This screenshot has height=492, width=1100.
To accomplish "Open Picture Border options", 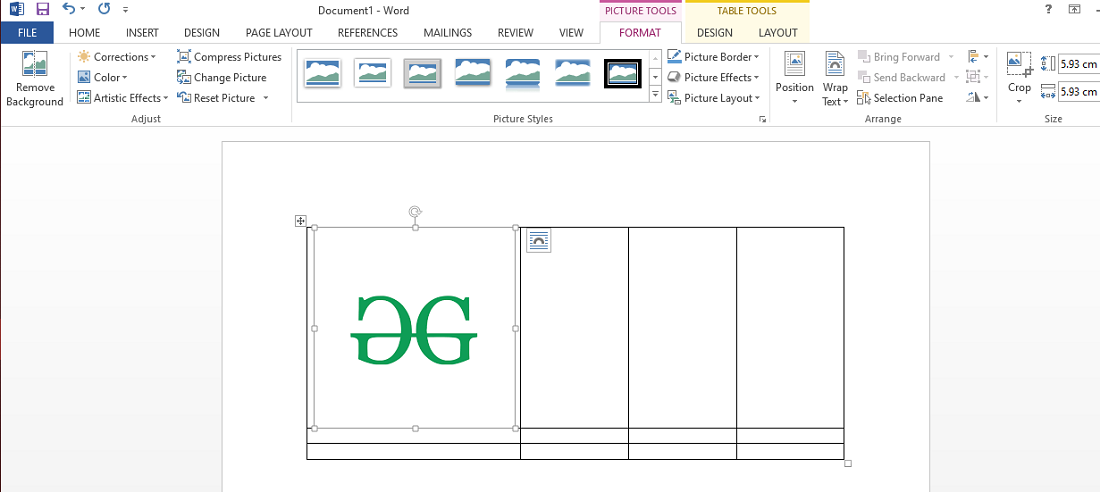I will click(x=713, y=57).
